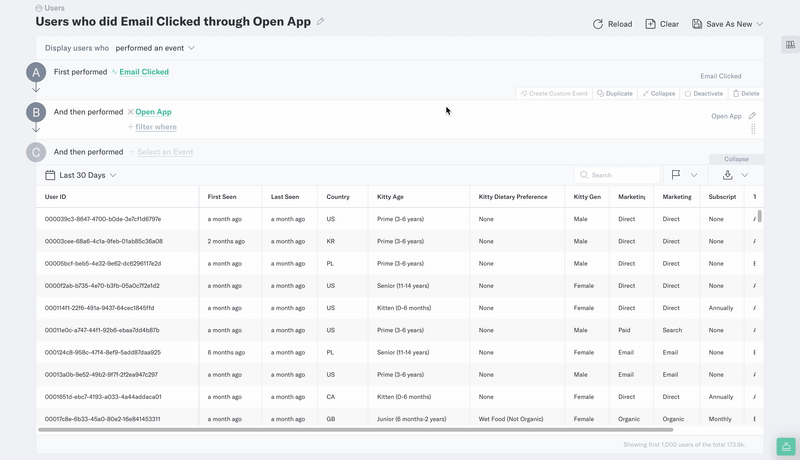Click the 'Monthly' subscription cell
The image size is (800, 460).
720,419
